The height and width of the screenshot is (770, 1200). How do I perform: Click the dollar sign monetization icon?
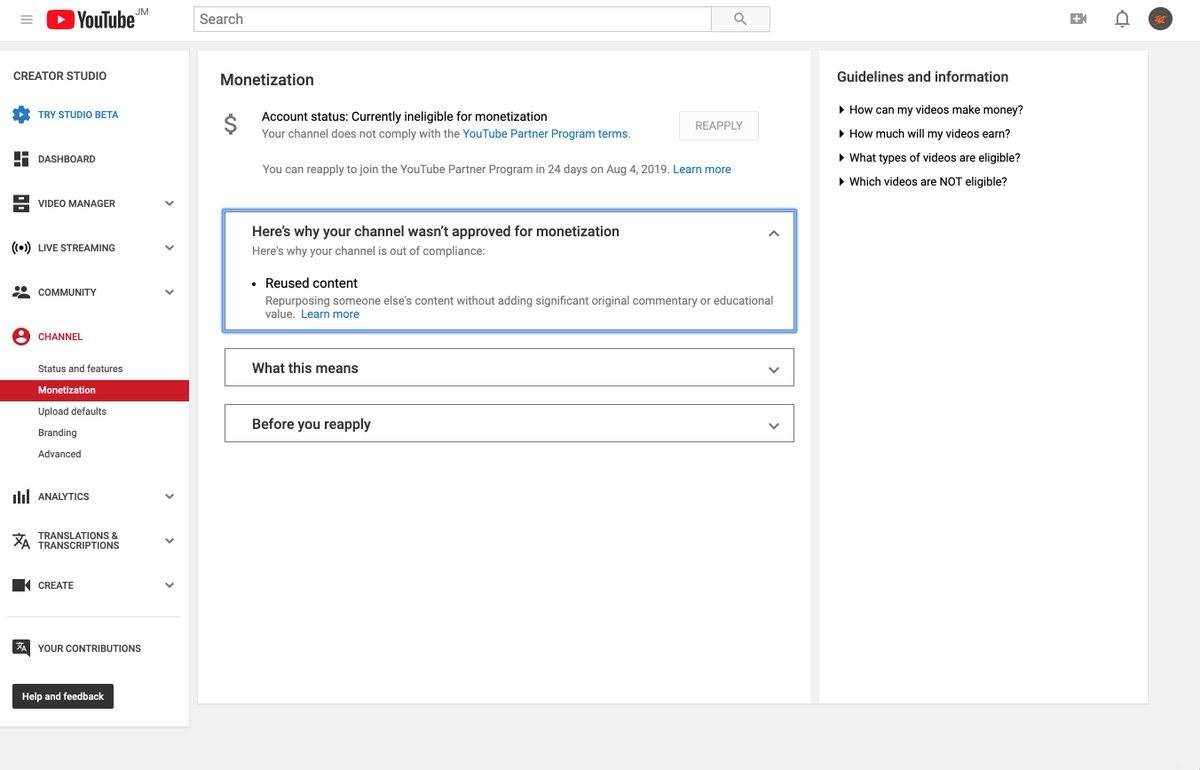(231, 124)
